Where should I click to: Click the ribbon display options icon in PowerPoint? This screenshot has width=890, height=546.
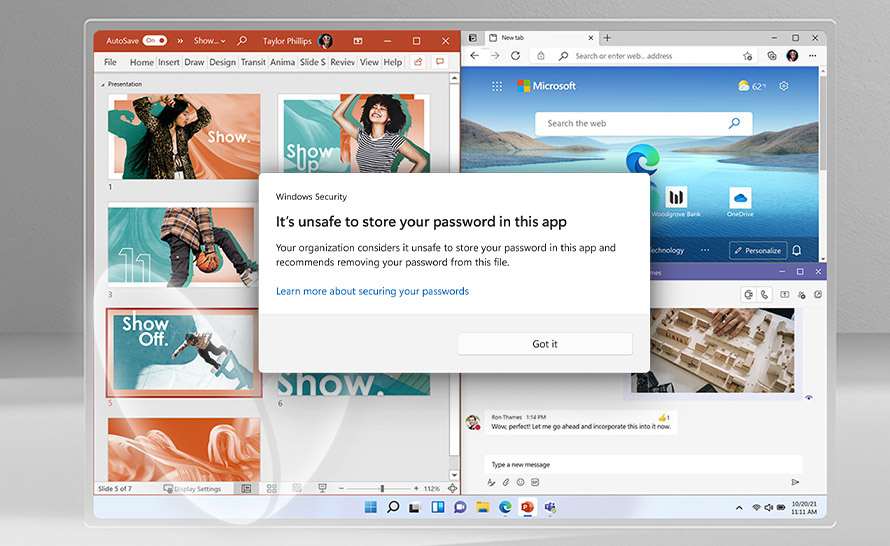click(x=358, y=41)
